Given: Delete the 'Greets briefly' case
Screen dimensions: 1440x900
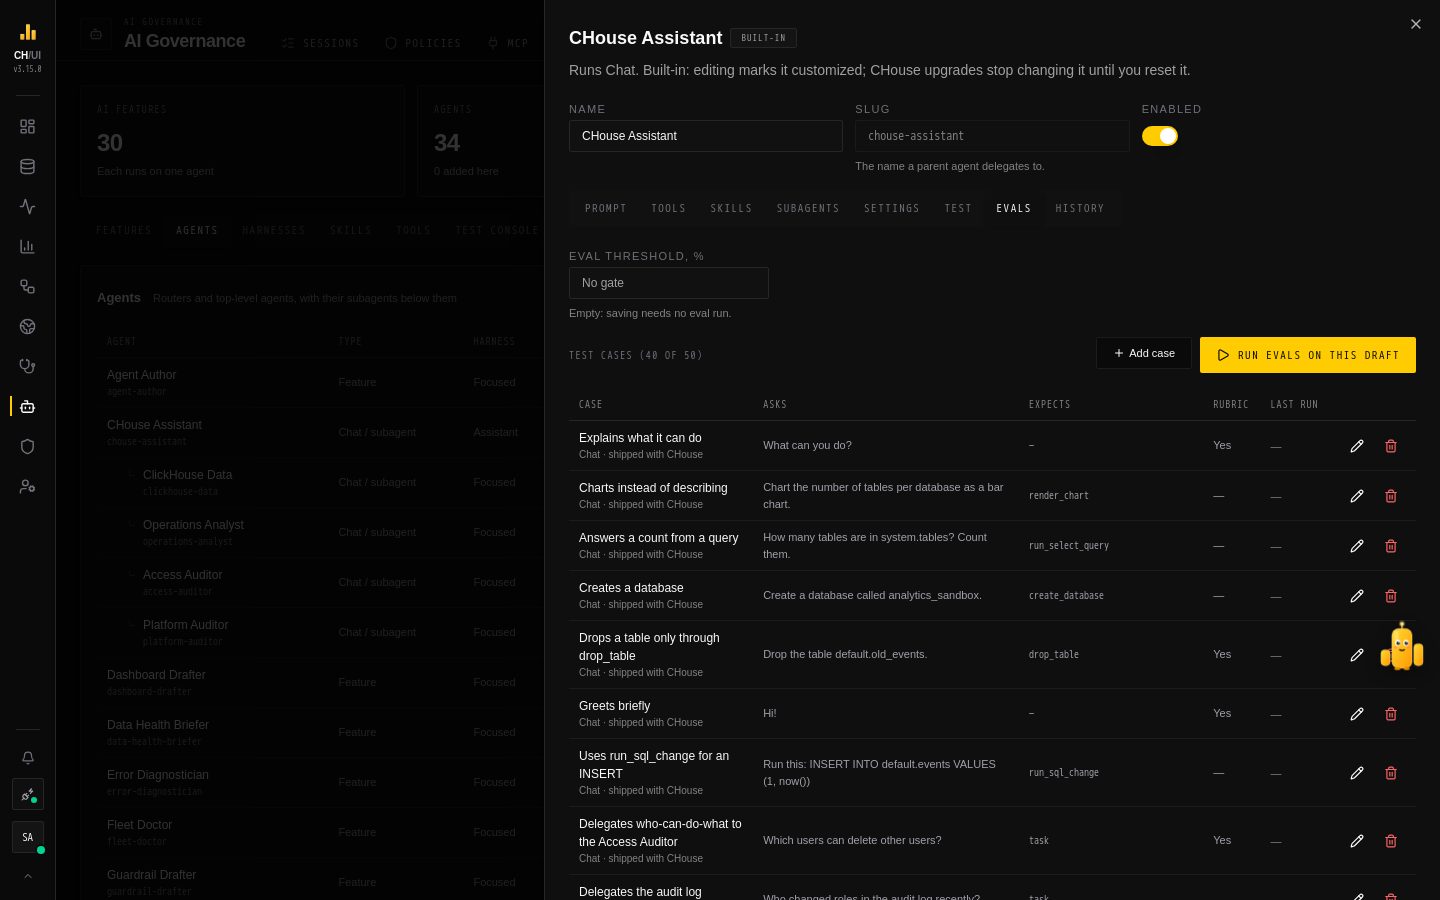Looking at the screenshot, I should coord(1391,714).
